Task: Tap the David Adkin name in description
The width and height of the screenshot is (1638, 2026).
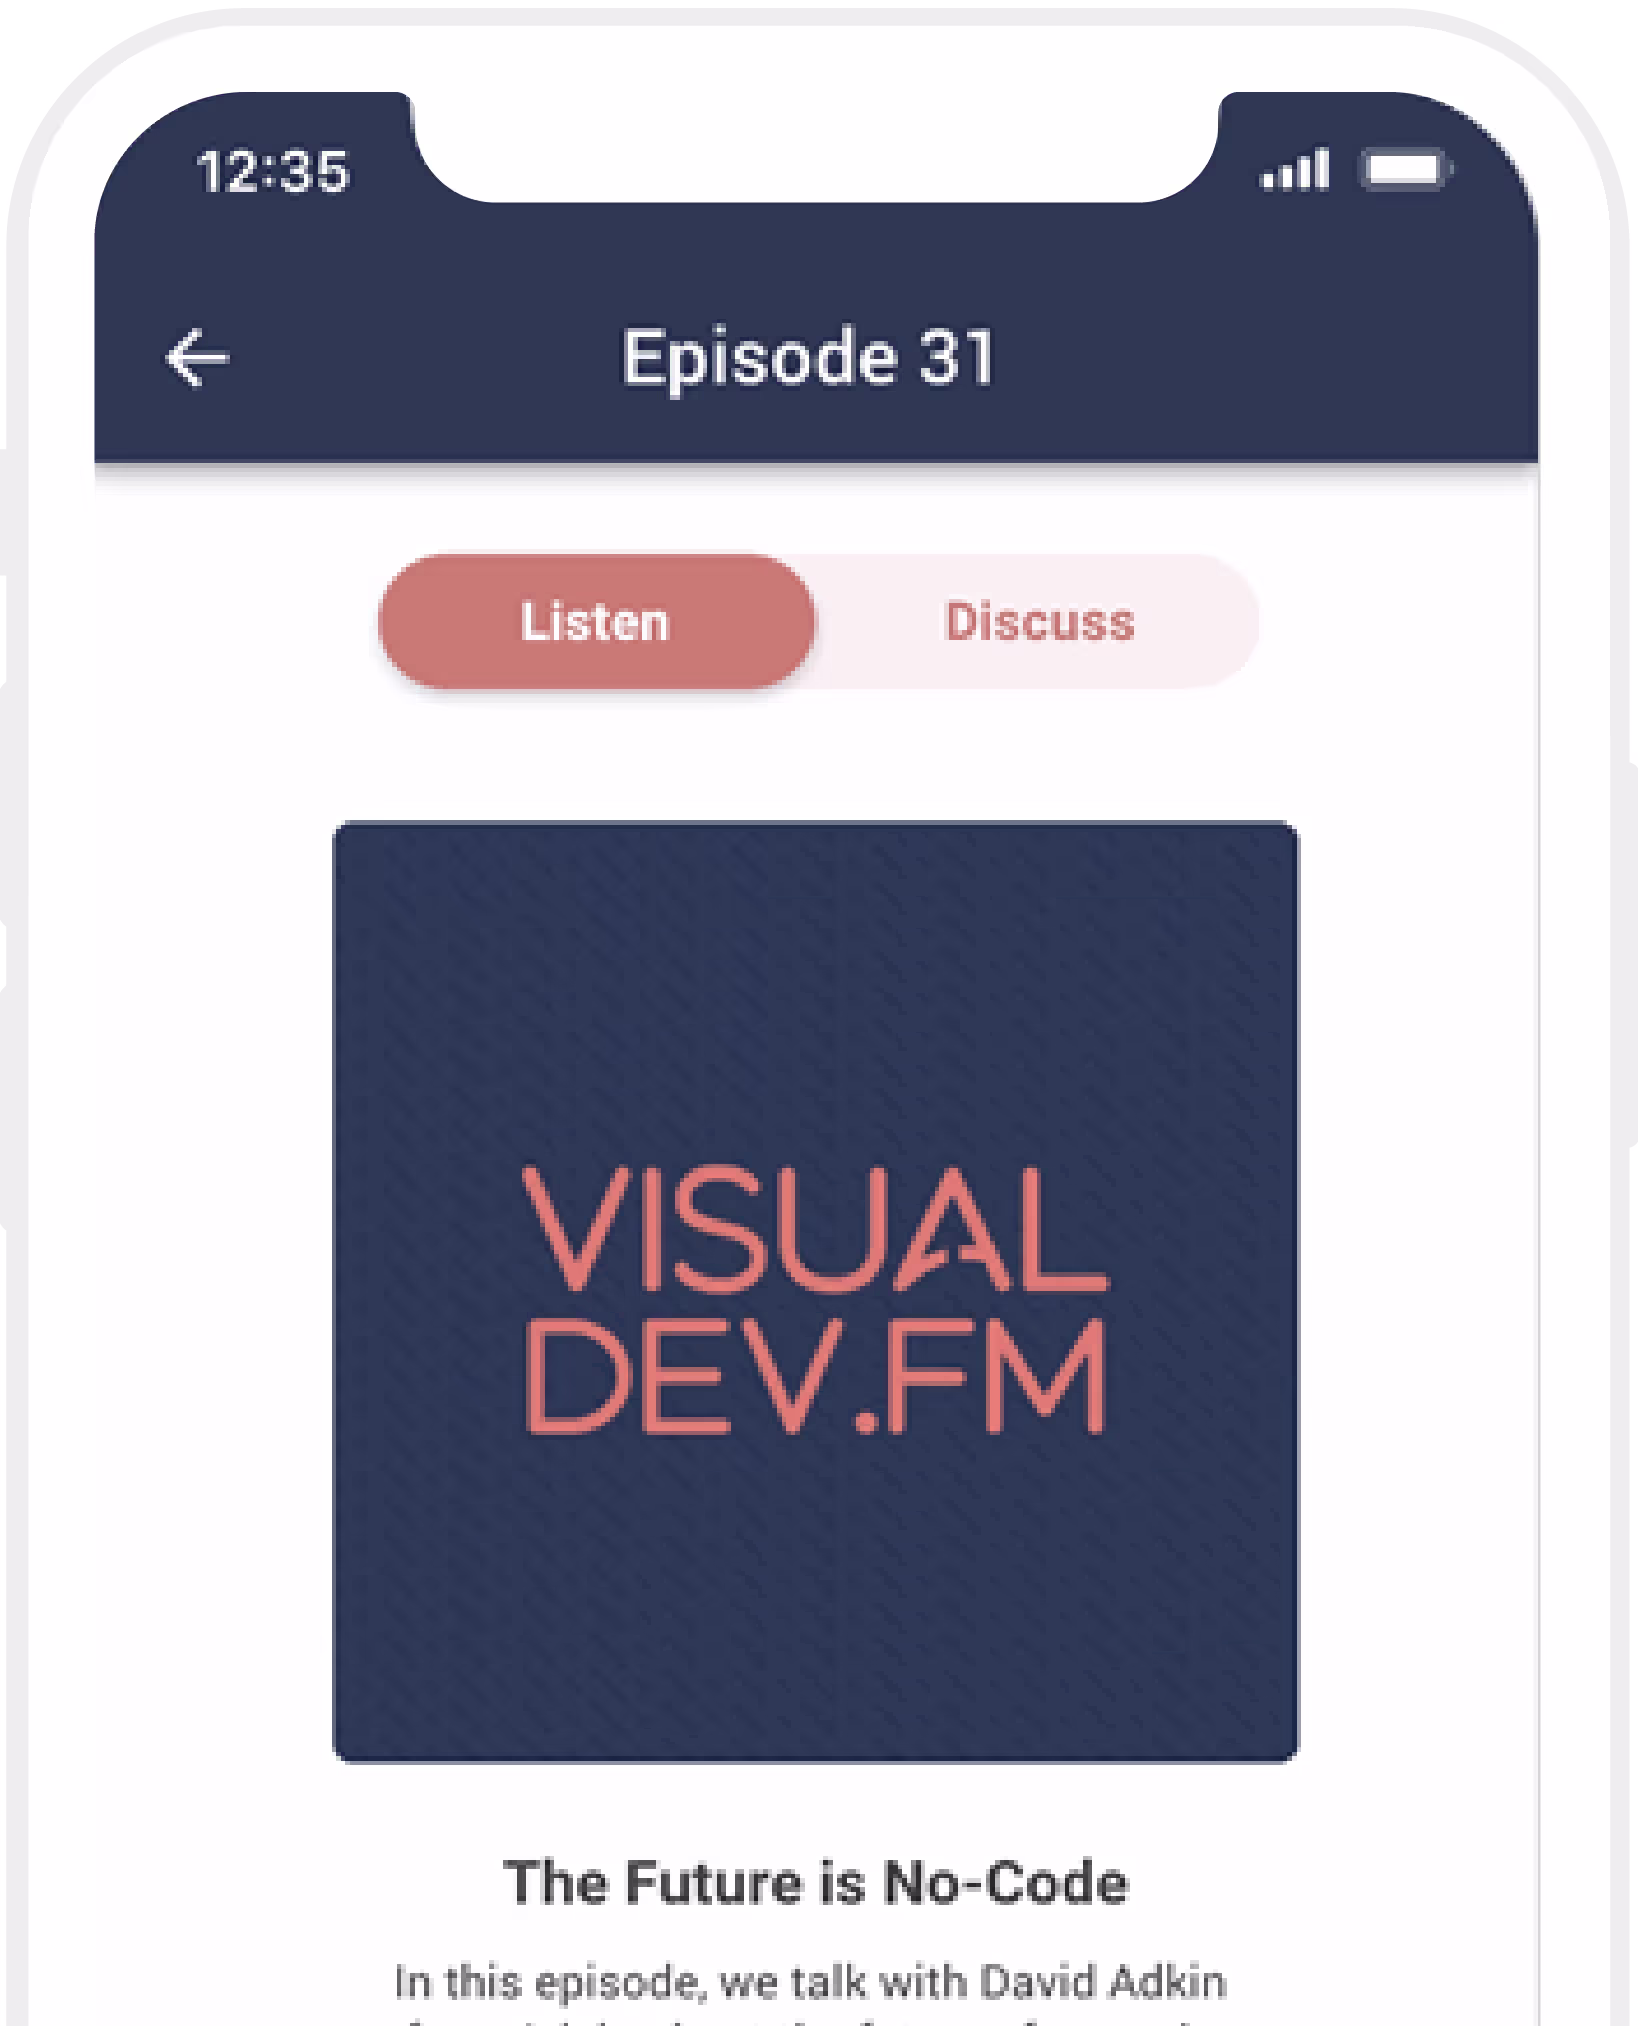Action: pos(1102,1982)
